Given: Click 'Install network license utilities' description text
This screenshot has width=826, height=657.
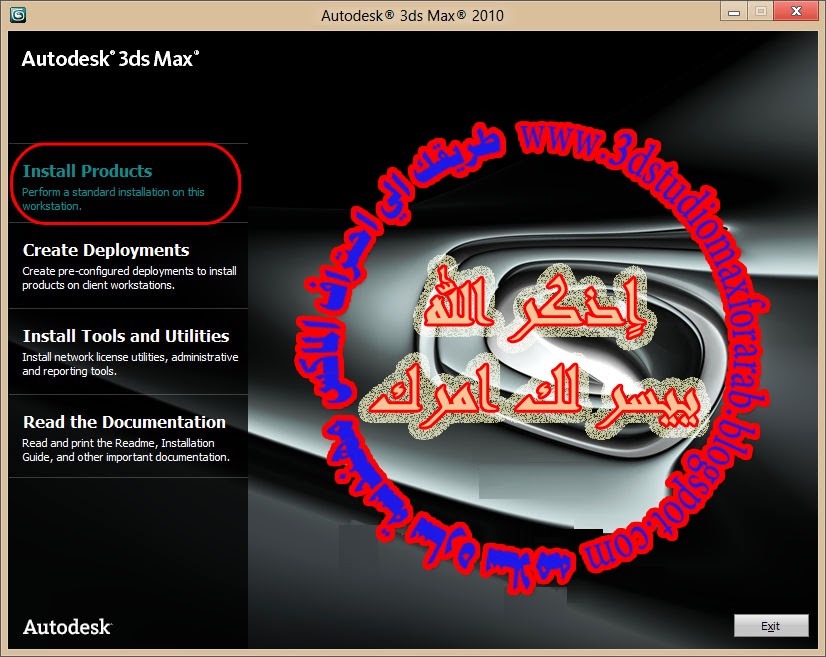Looking at the screenshot, I should pos(130,364).
